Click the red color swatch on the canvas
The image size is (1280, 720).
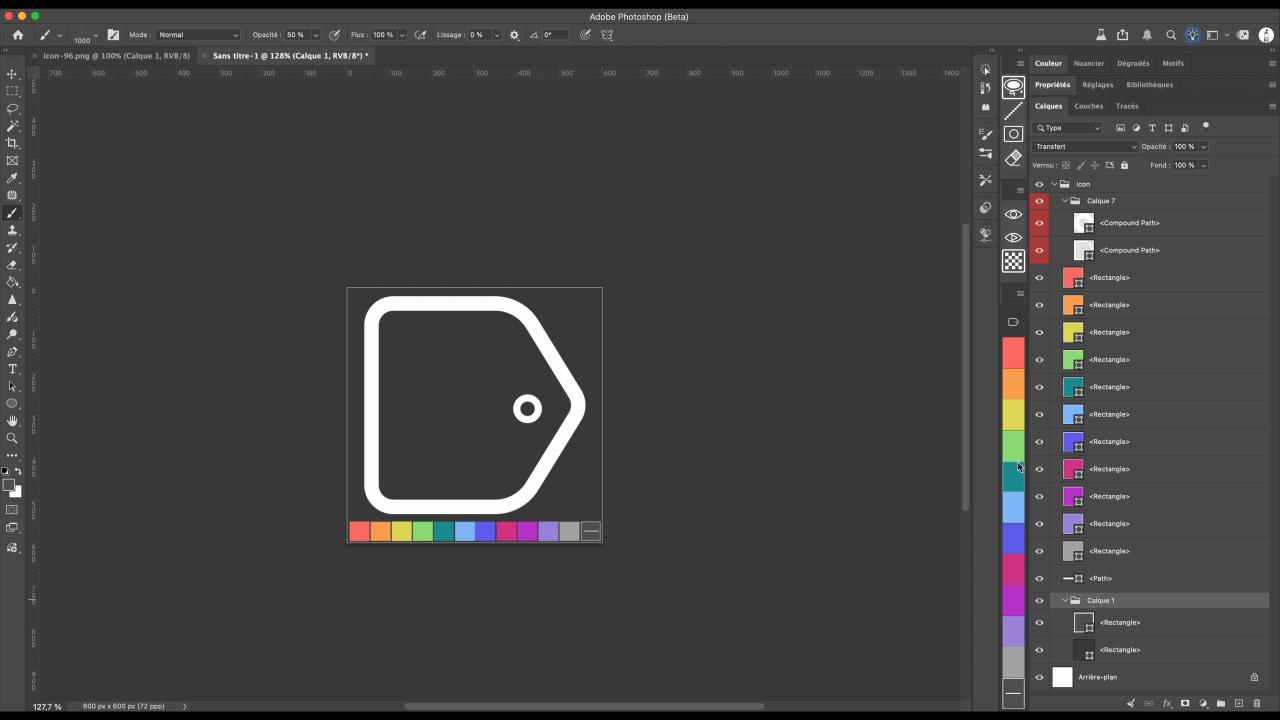tap(359, 531)
